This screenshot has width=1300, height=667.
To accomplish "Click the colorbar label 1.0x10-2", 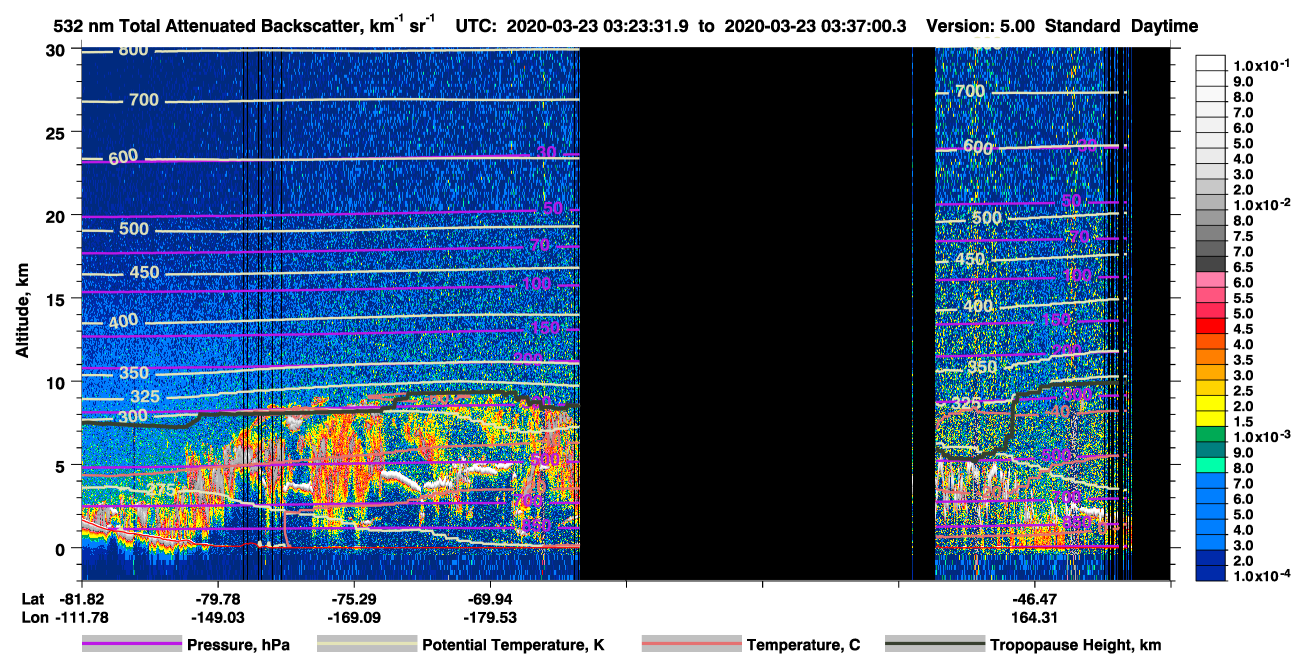I will click(x=1260, y=204).
